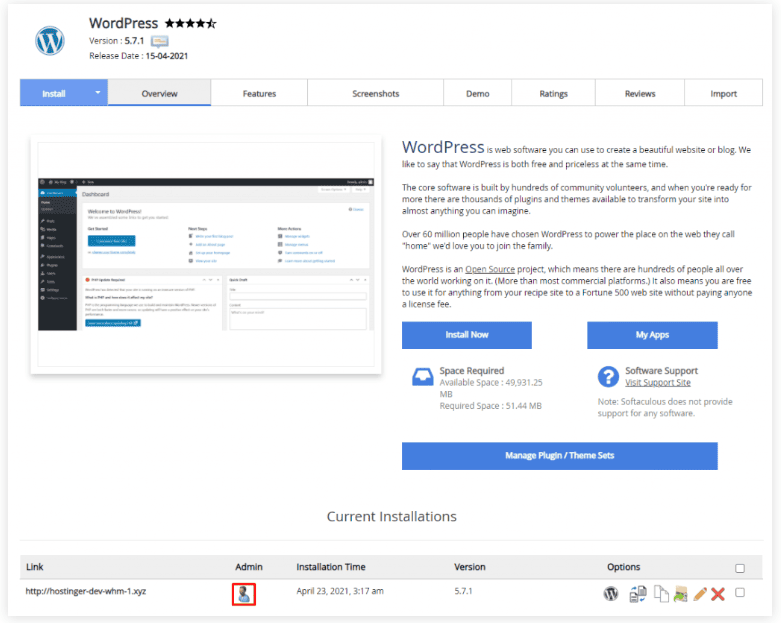The height and width of the screenshot is (623, 781).
Task: Click the backup installation icon
Action: point(680,594)
